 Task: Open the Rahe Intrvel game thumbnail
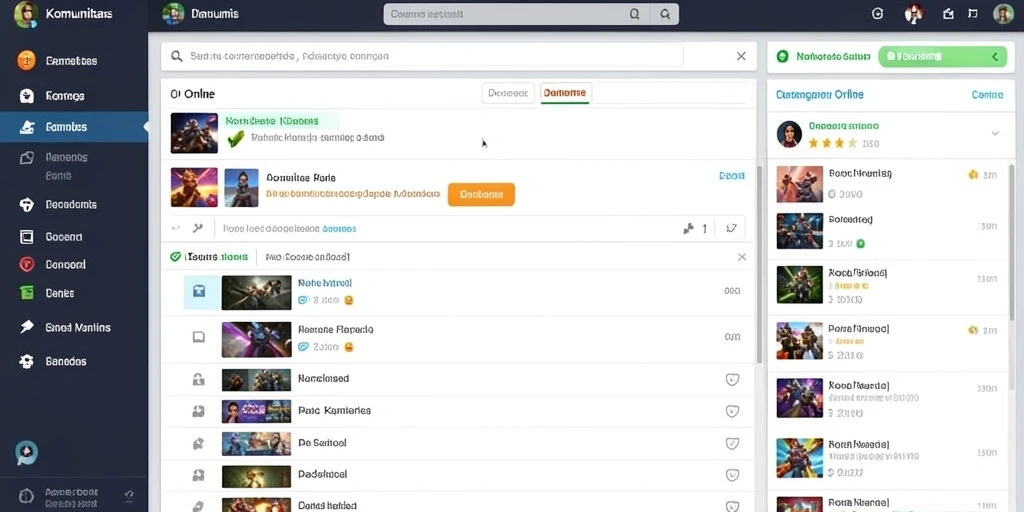coord(257,292)
